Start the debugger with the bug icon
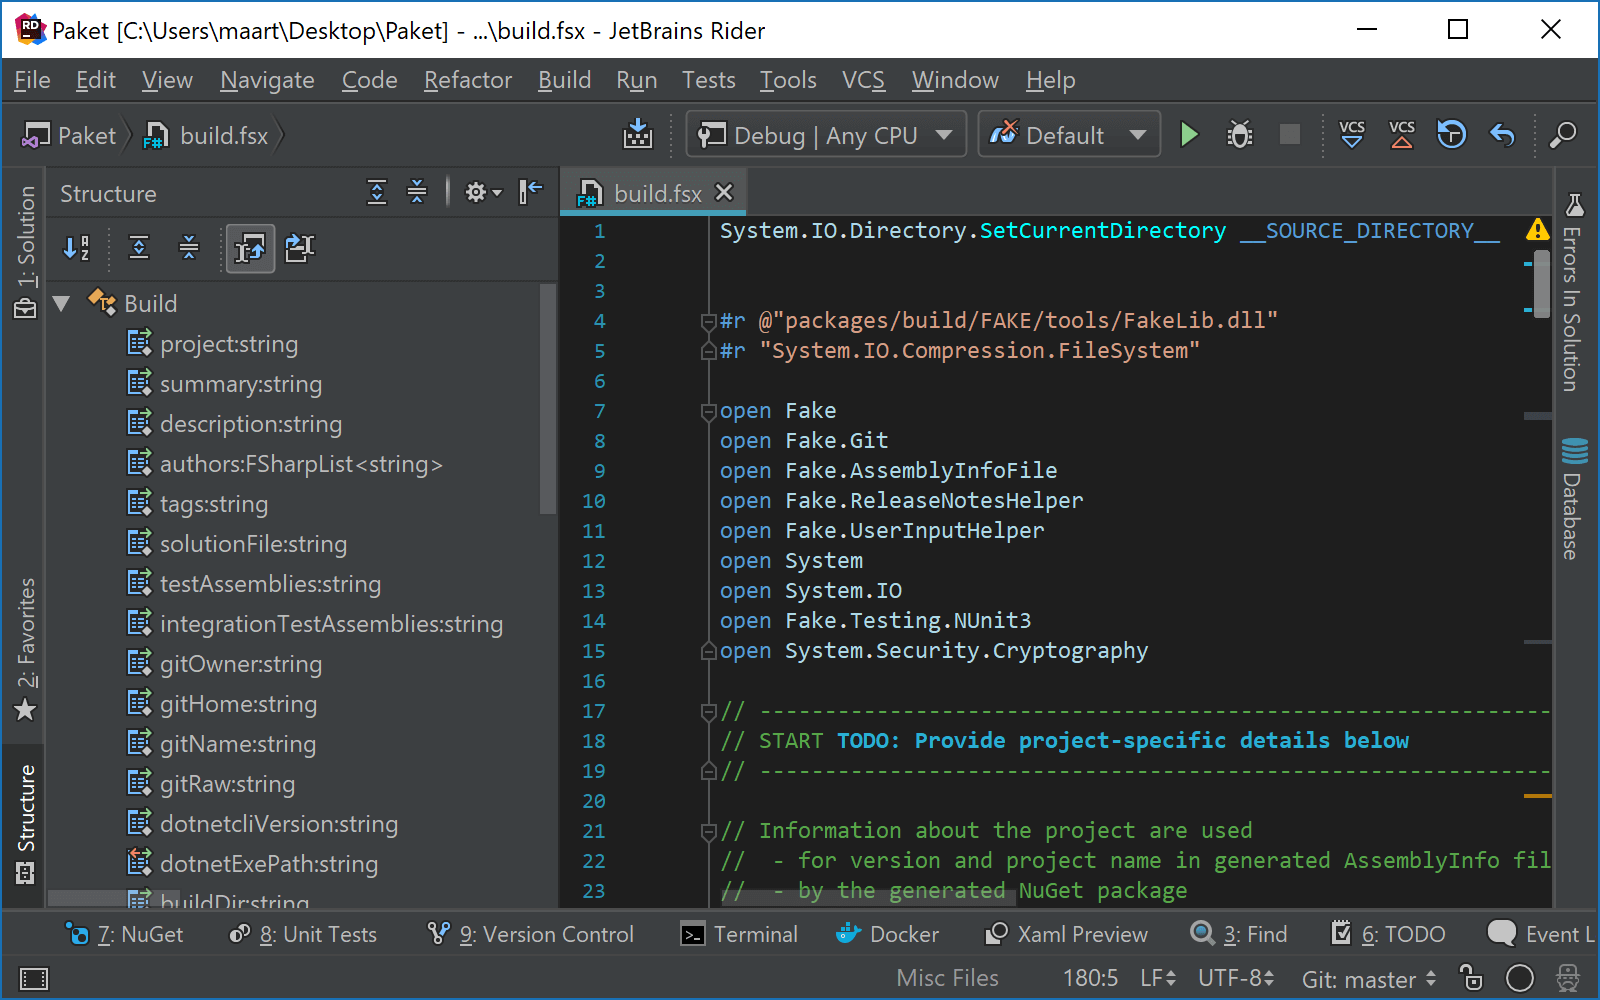1600x1000 pixels. click(x=1239, y=134)
